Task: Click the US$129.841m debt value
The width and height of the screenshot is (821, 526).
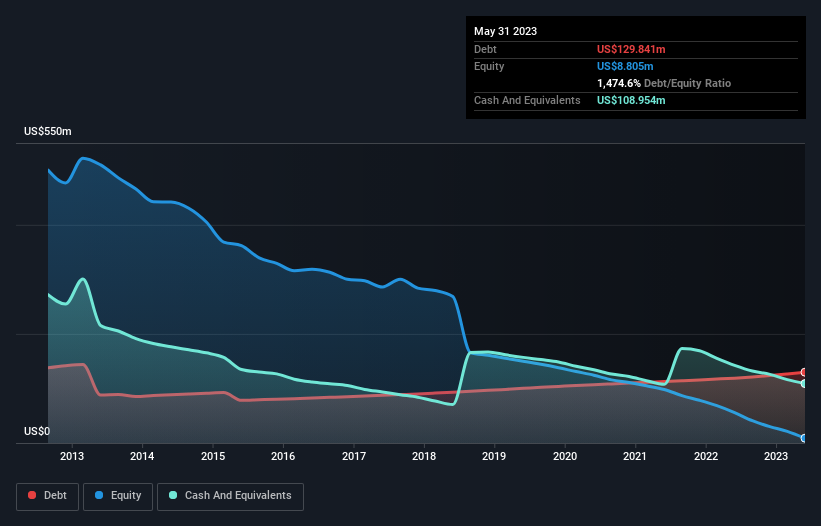Action: (631, 49)
